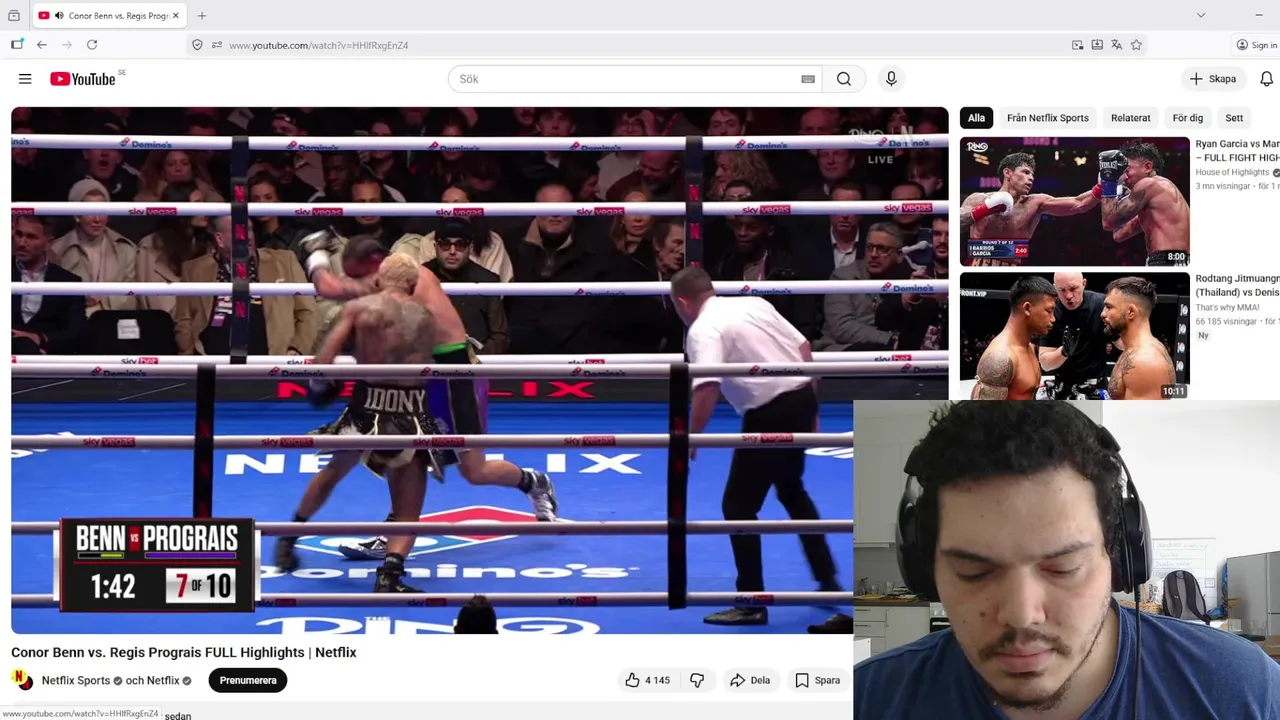The height and width of the screenshot is (720, 1280).
Task: Mute the tab via speaker icon
Action: pyautogui.click(x=60, y=16)
